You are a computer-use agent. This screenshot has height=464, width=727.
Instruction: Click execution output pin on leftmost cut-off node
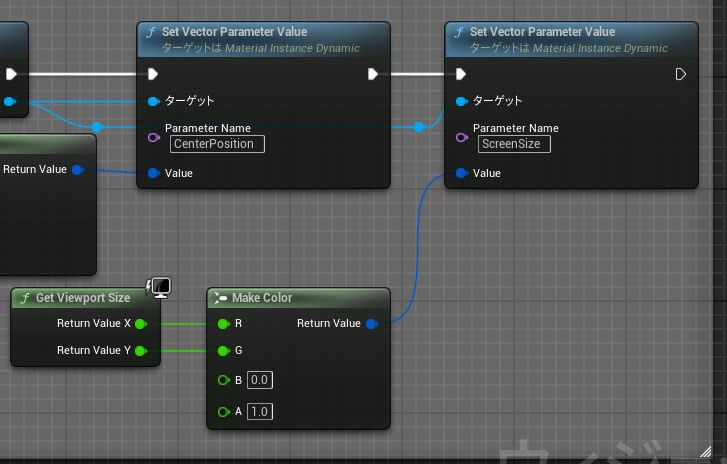tap(11, 74)
